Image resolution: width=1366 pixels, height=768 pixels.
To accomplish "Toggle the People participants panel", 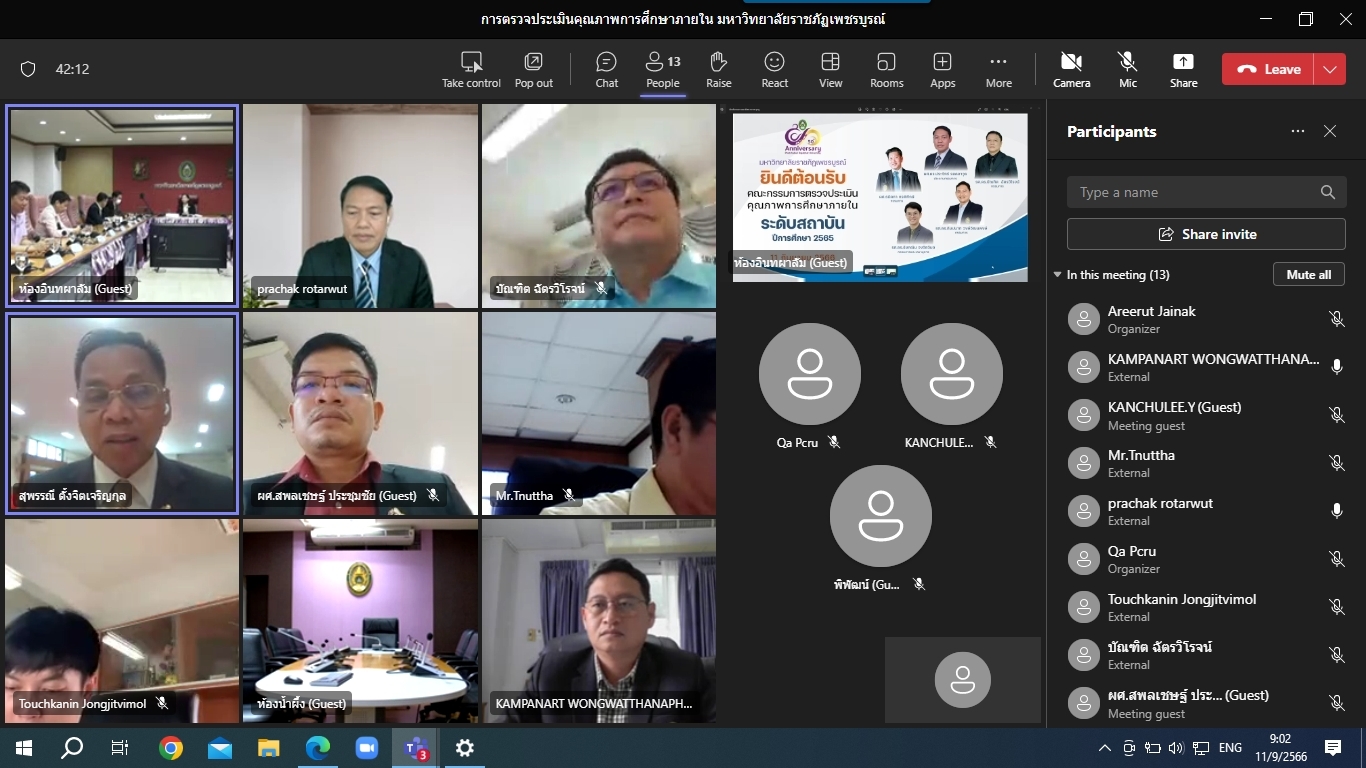I will pos(662,69).
